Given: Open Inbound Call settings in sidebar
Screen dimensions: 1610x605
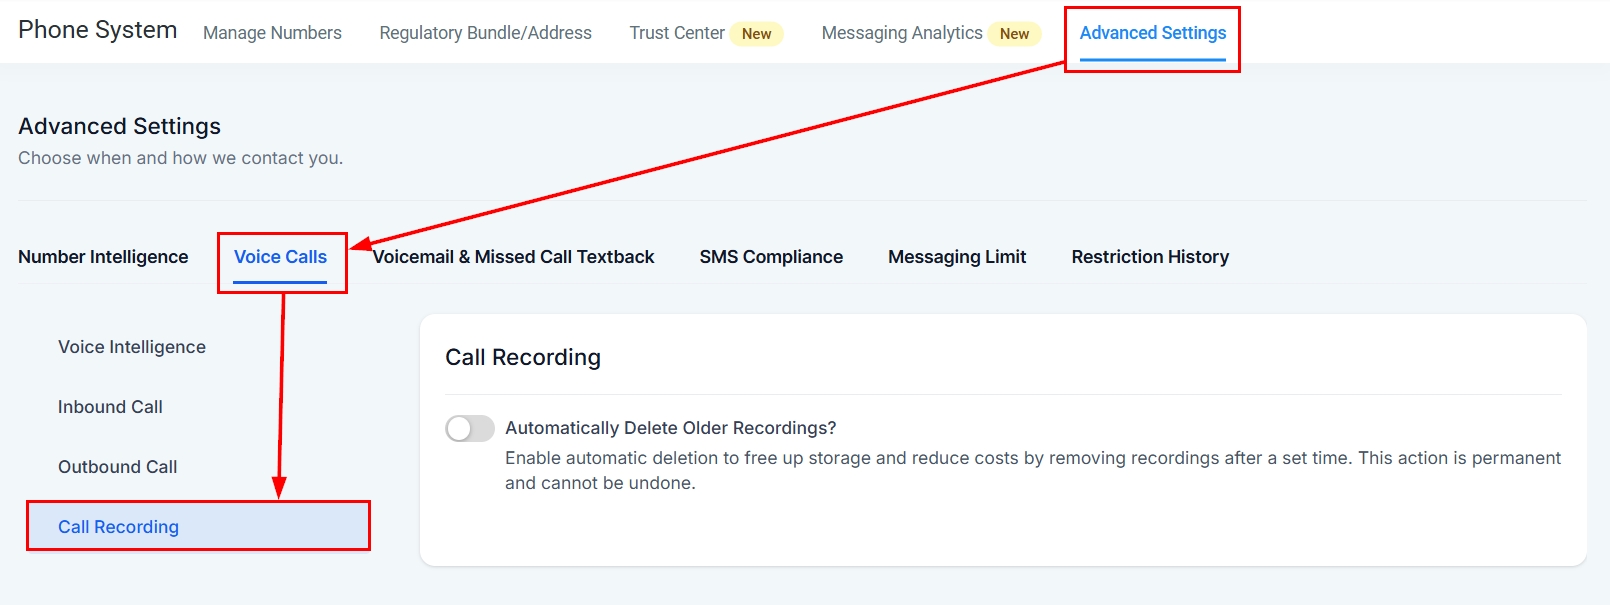Looking at the screenshot, I should (x=110, y=407).
